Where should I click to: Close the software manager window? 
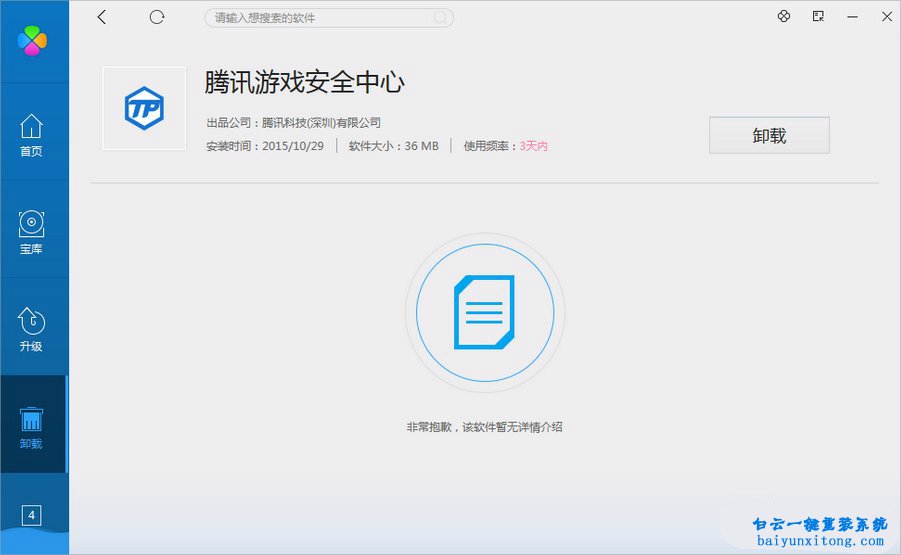pos(887,17)
